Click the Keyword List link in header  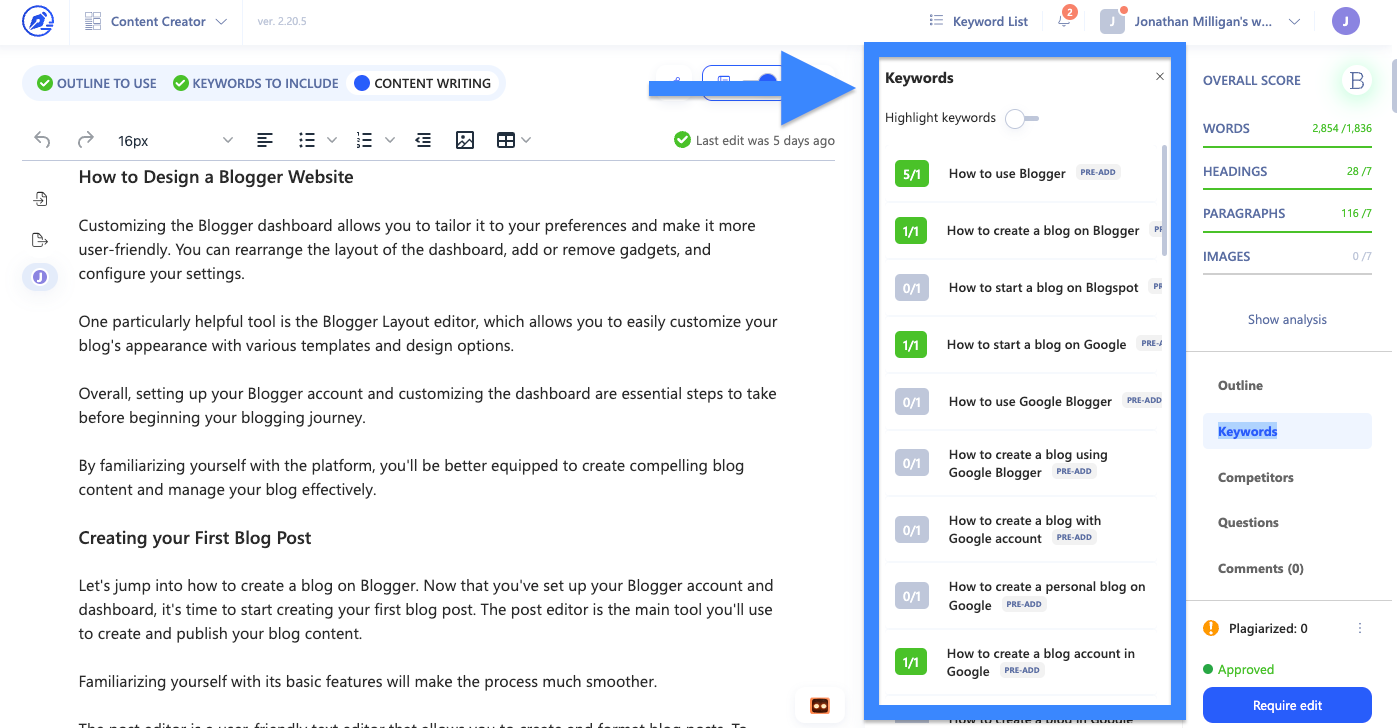990,21
